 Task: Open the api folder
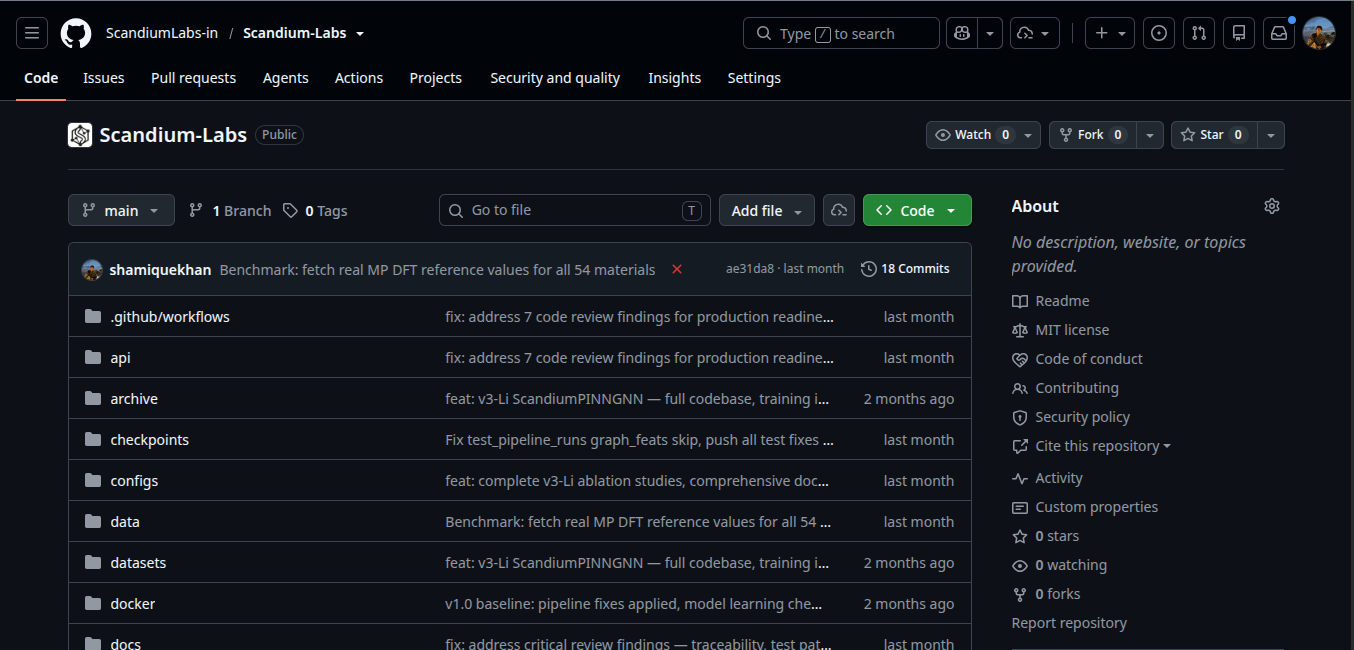pyautogui.click(x=121, y=358)
